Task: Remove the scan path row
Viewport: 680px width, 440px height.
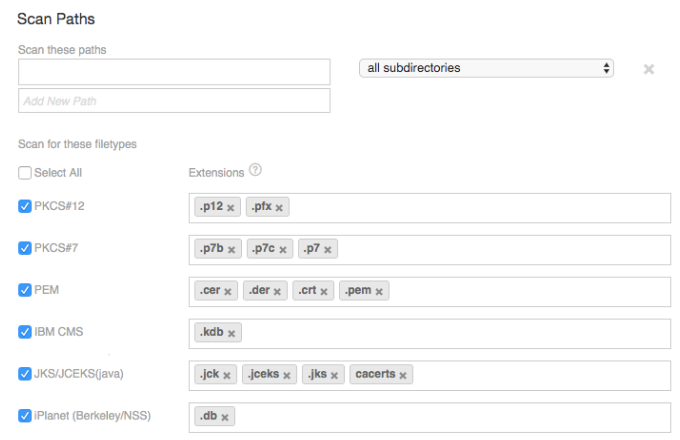Action: pos(649,69)
